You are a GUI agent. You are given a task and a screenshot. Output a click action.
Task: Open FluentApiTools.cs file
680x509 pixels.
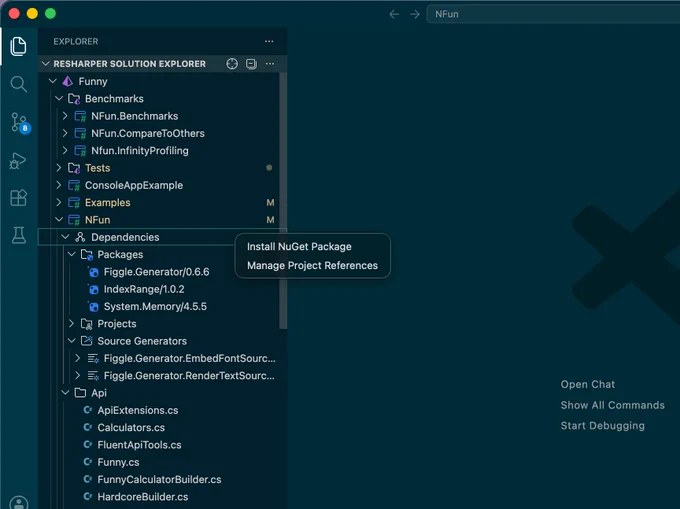tap(139, 445)
